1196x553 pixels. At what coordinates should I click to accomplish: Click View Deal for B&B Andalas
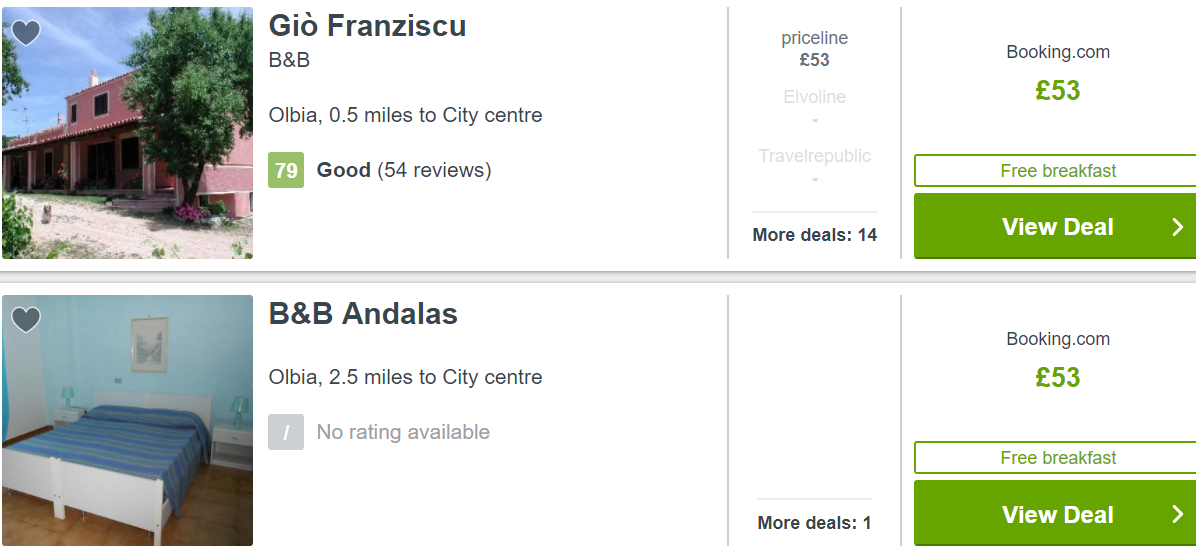point(1055,514)
